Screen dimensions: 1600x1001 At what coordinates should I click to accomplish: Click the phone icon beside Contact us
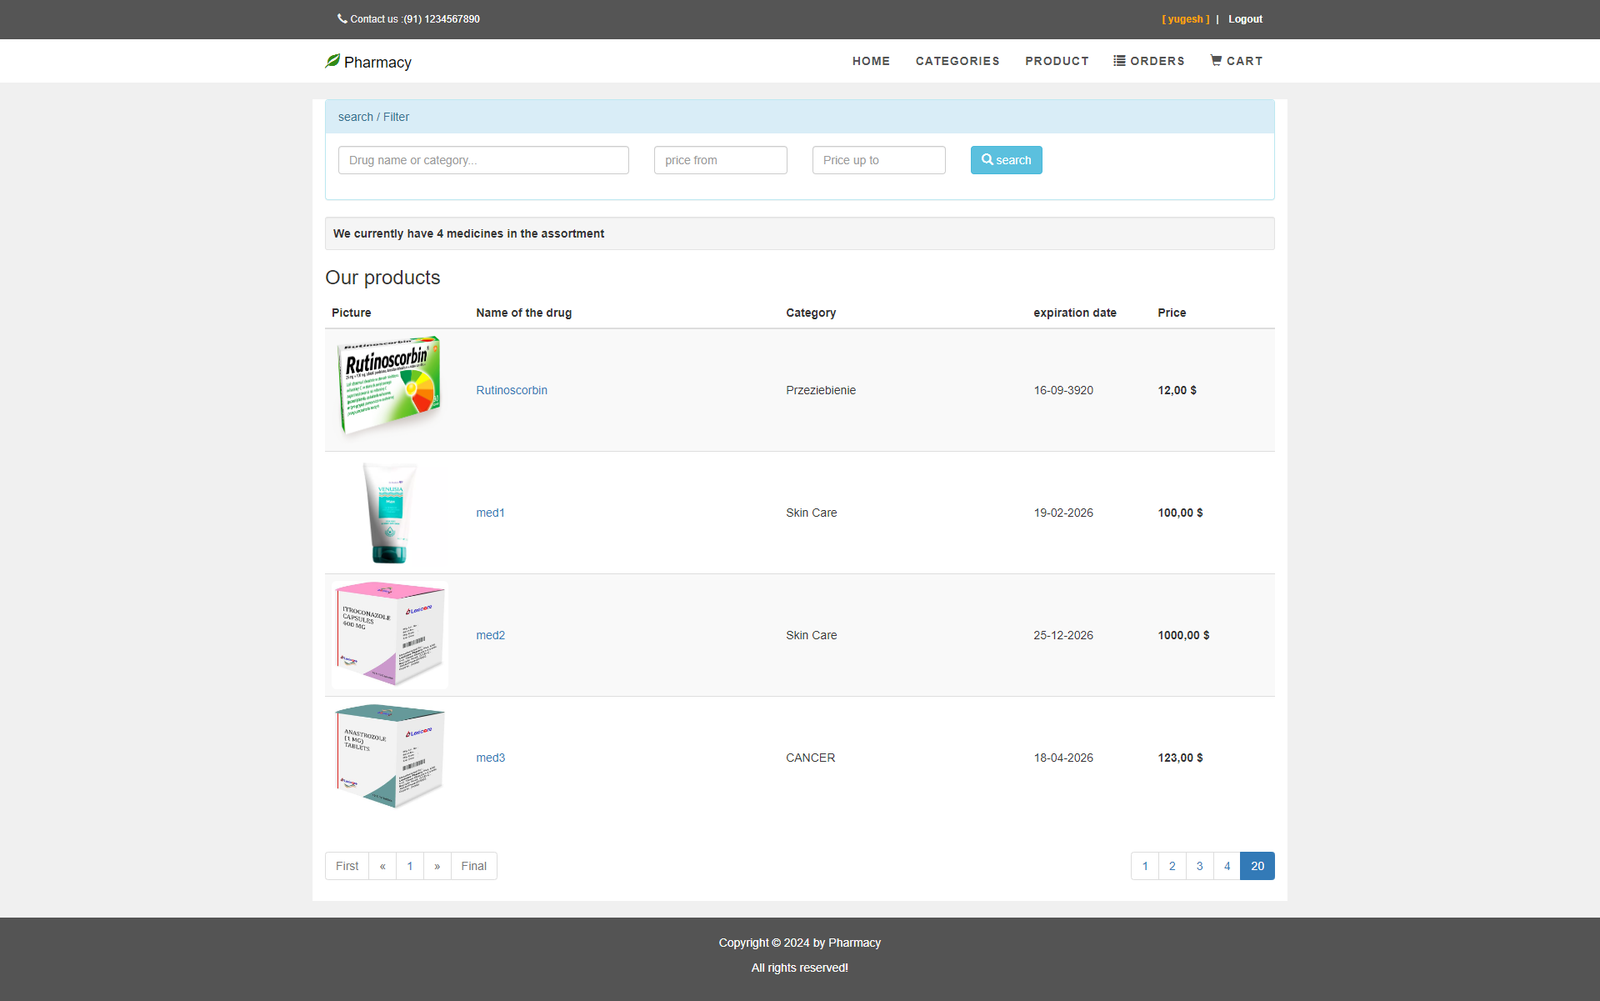tap(342, 18)
